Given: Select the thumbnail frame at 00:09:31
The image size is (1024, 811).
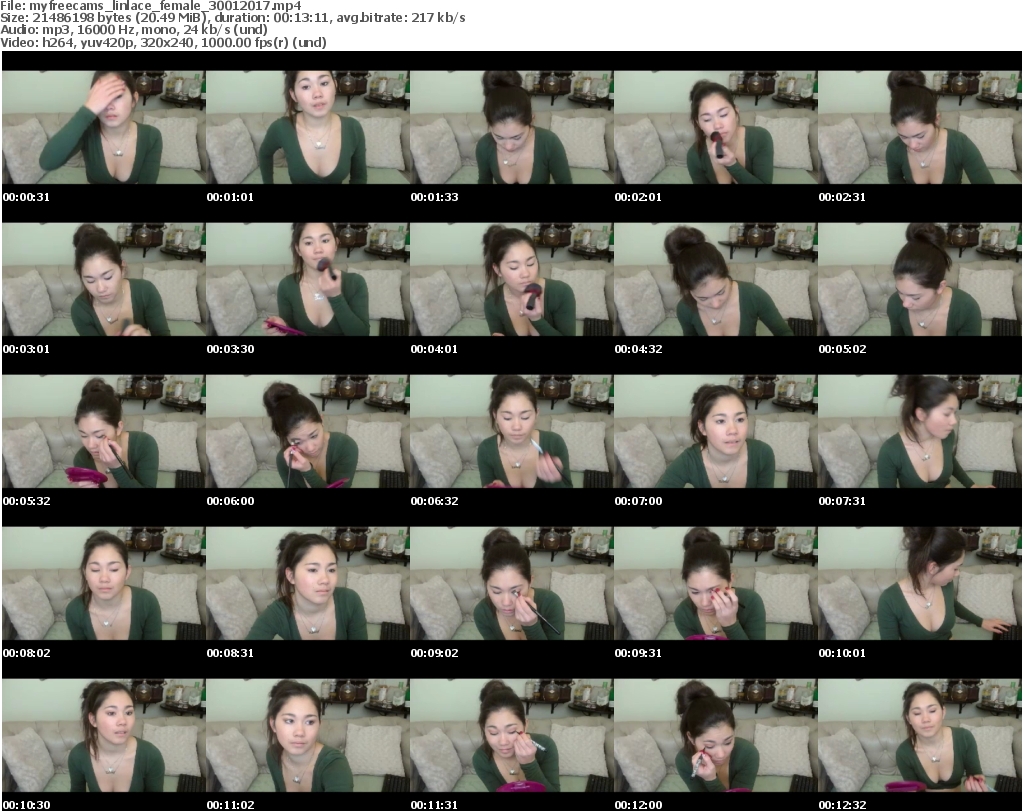Looking at the screenshot, I should click(716, 584).
